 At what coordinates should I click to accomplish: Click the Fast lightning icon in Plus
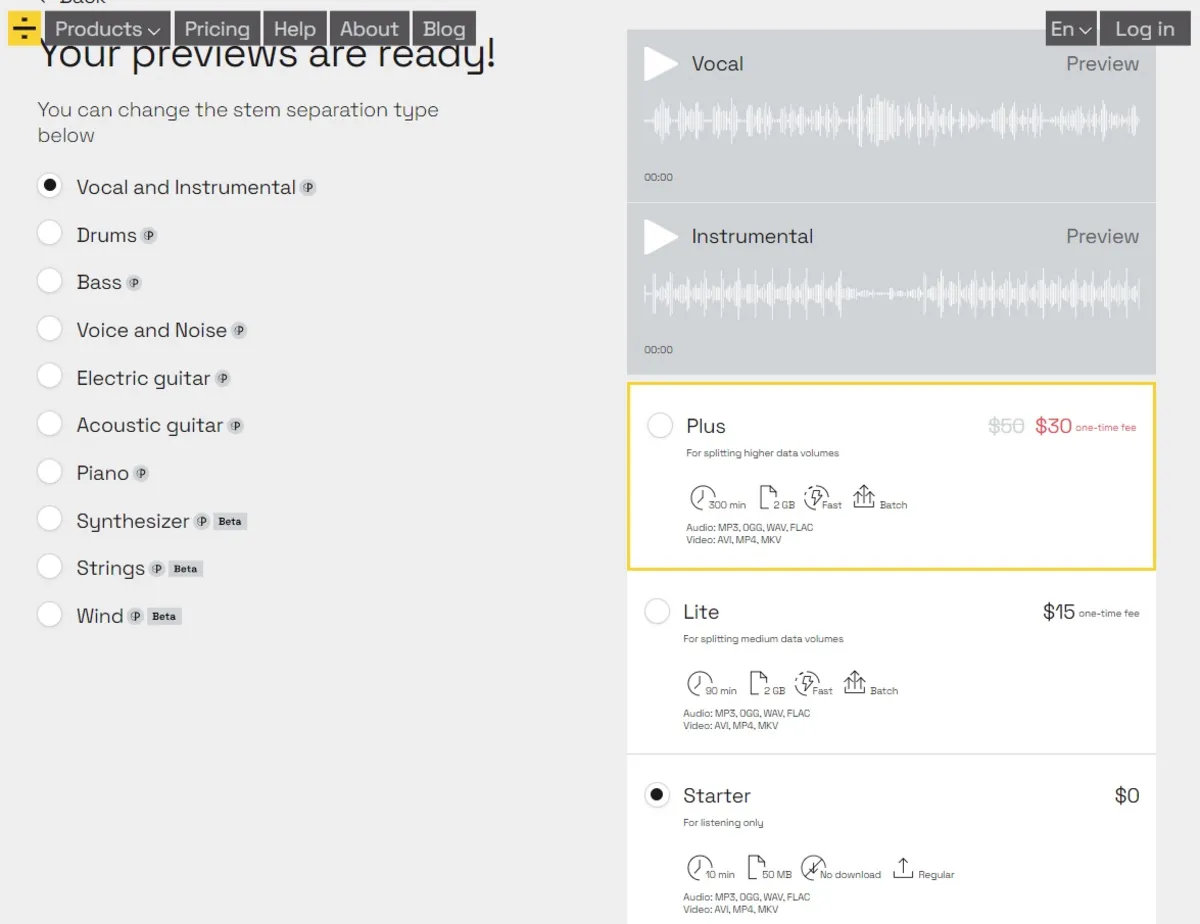[817, 497]
